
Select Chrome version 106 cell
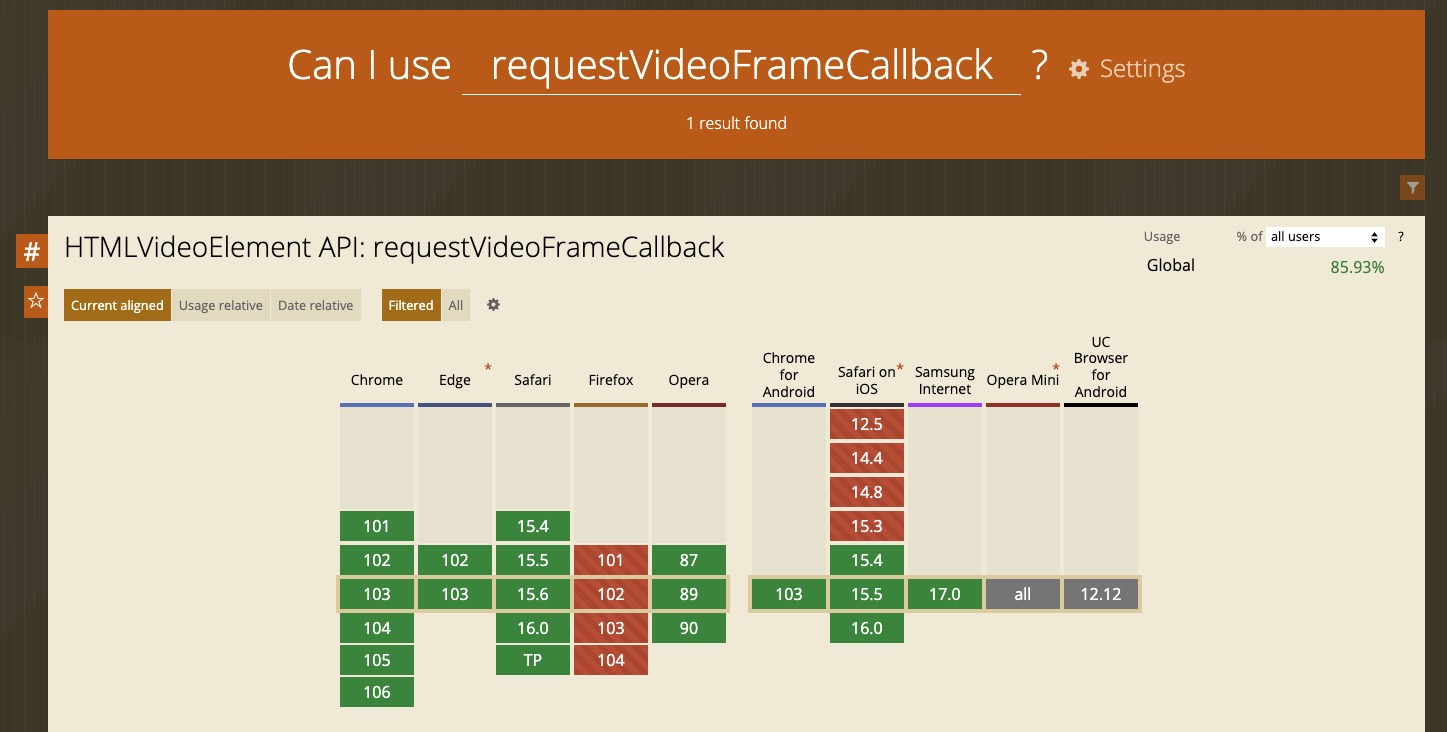[x=377, y=692]
